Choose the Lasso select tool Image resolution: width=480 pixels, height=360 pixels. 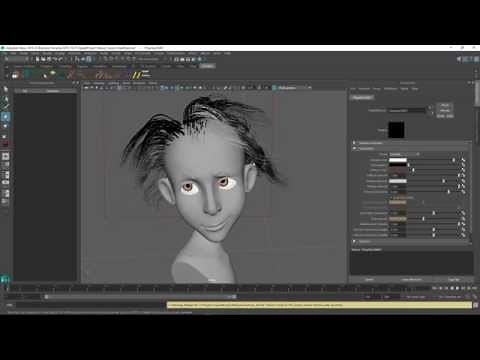click(5, 99)
